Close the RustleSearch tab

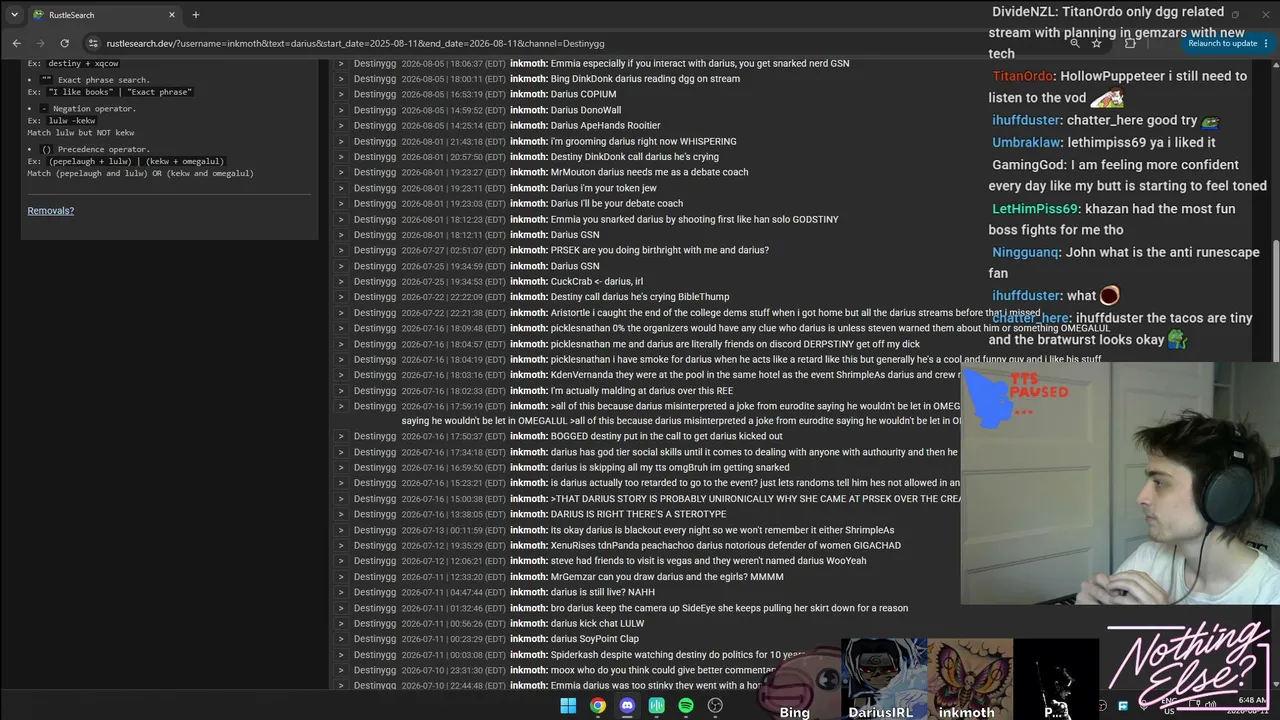click(172, 15)
